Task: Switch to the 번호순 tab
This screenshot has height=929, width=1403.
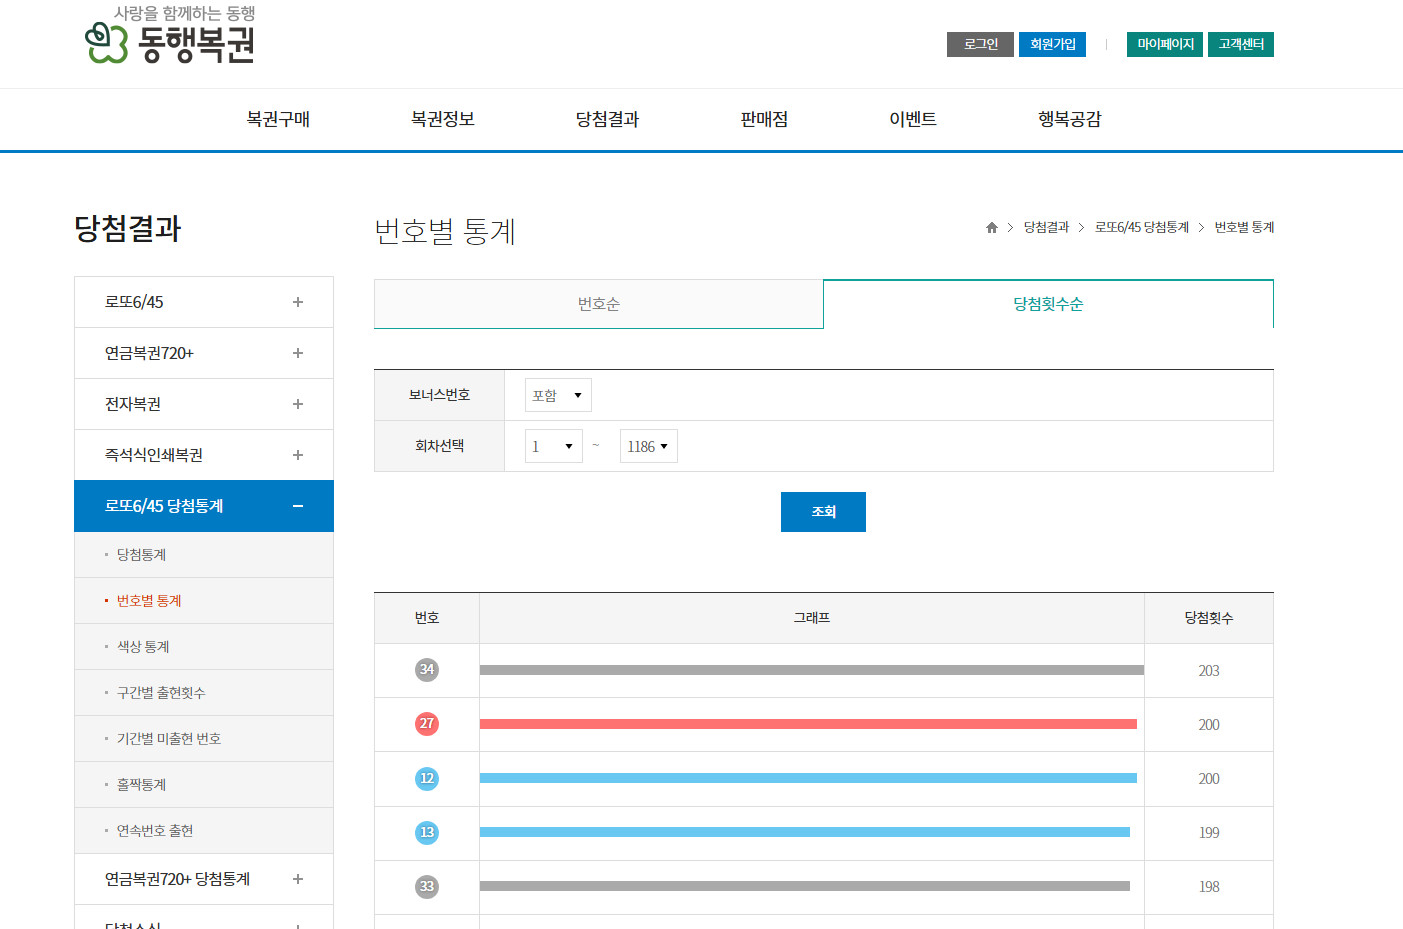Action: click(599, 304)
